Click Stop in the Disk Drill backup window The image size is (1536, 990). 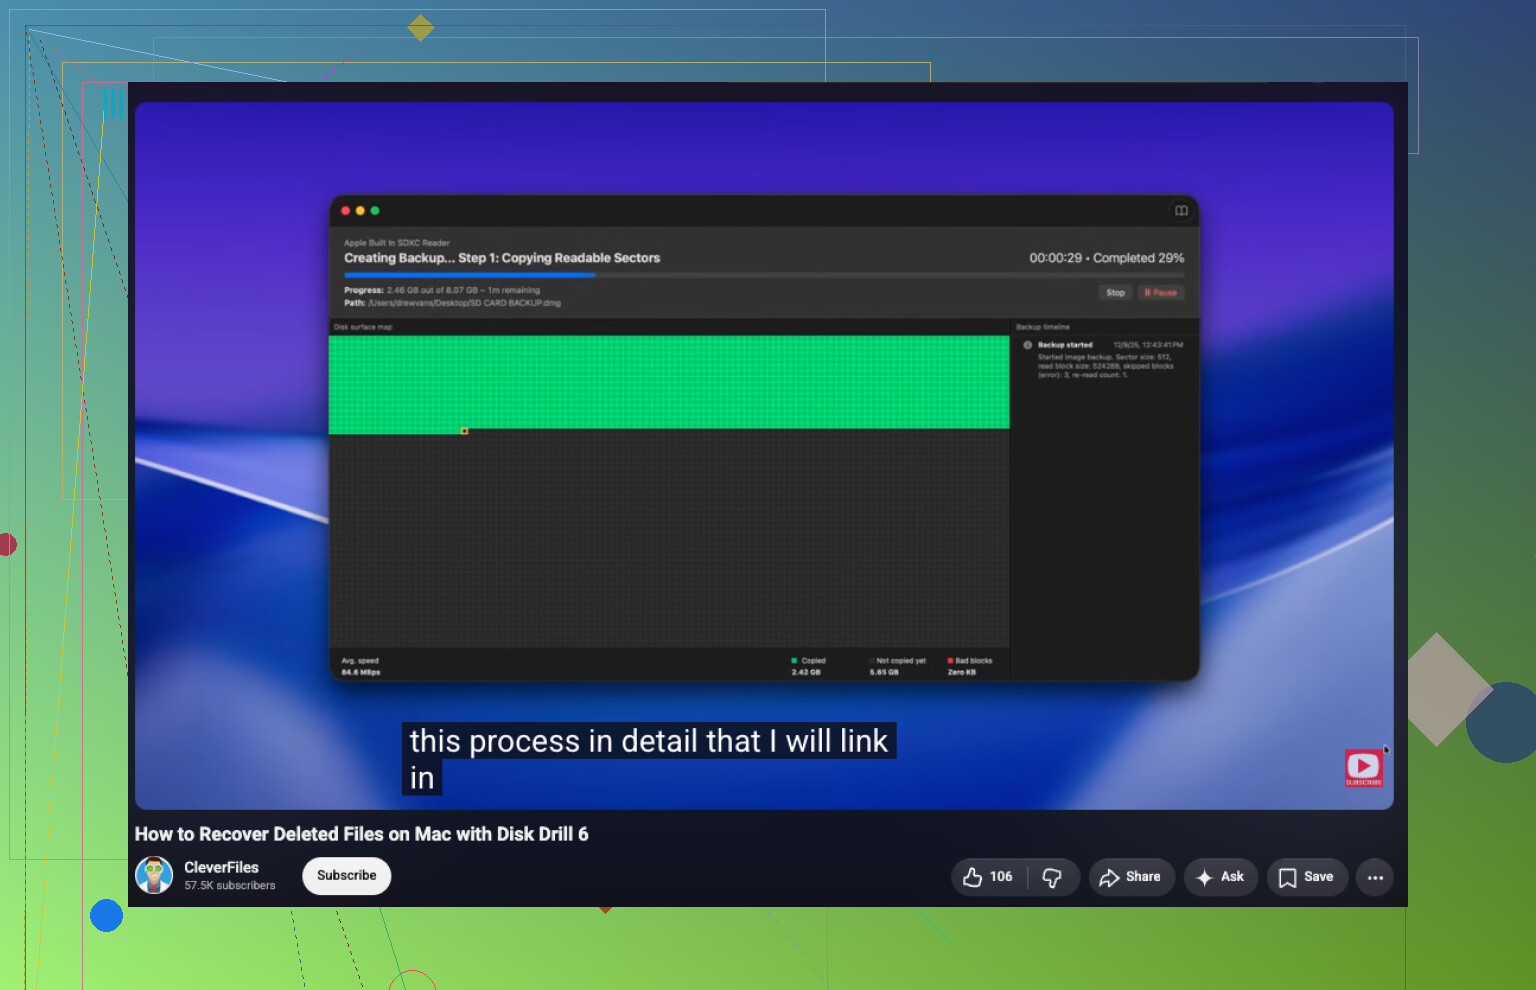tap(1115, 293)
